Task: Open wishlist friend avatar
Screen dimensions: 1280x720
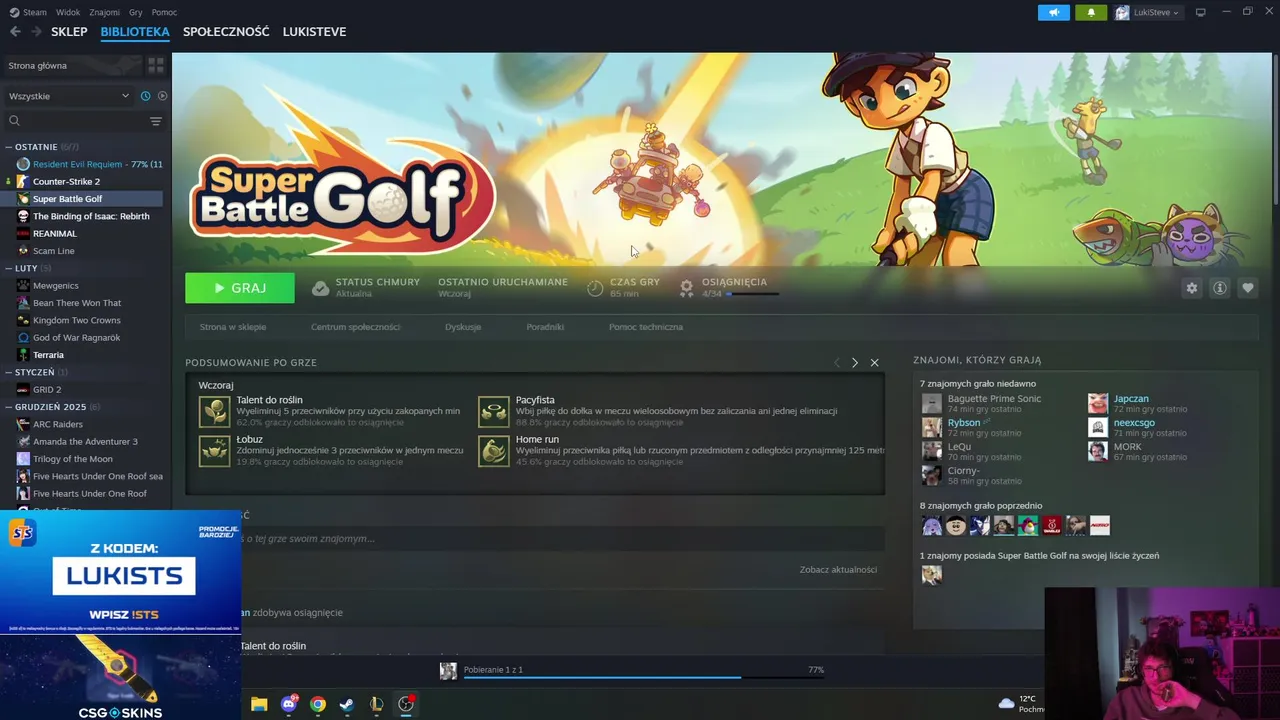Action: pyautogui.click(x=931, y=574)
